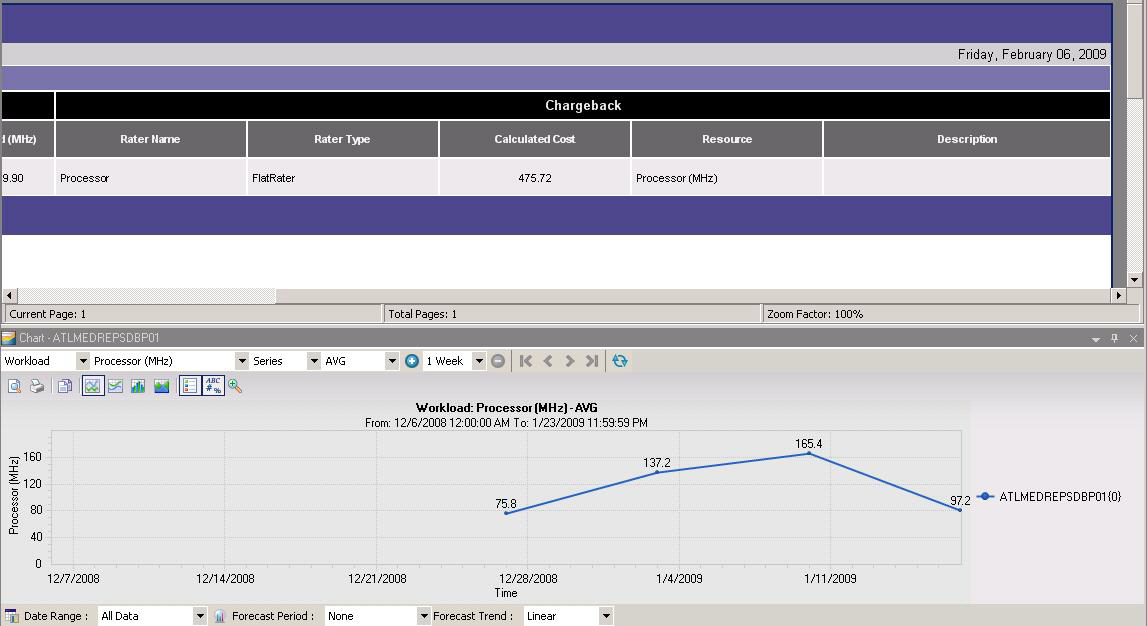Toggle the chart legend display
The height and width of the screenshot is (626, 1147).
(190, 386)
